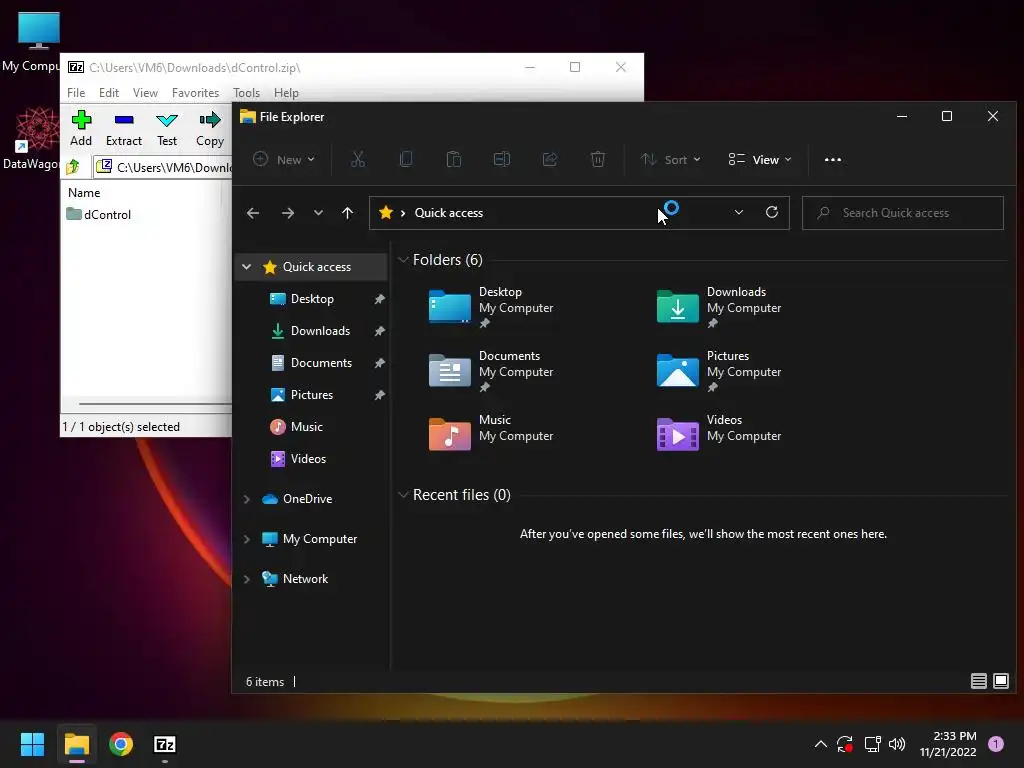Collapse Quick access in navigation pane
This screenshot has height=768, width=1024.
pyautogui.click(x=246, y=266)
